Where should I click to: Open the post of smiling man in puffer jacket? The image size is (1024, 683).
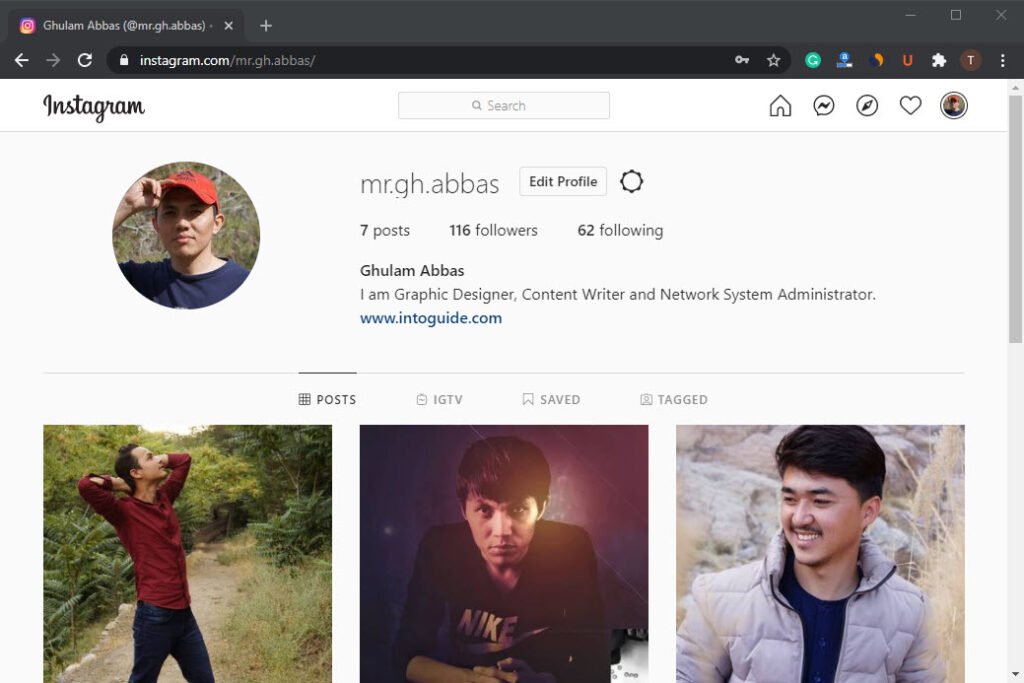820,554
